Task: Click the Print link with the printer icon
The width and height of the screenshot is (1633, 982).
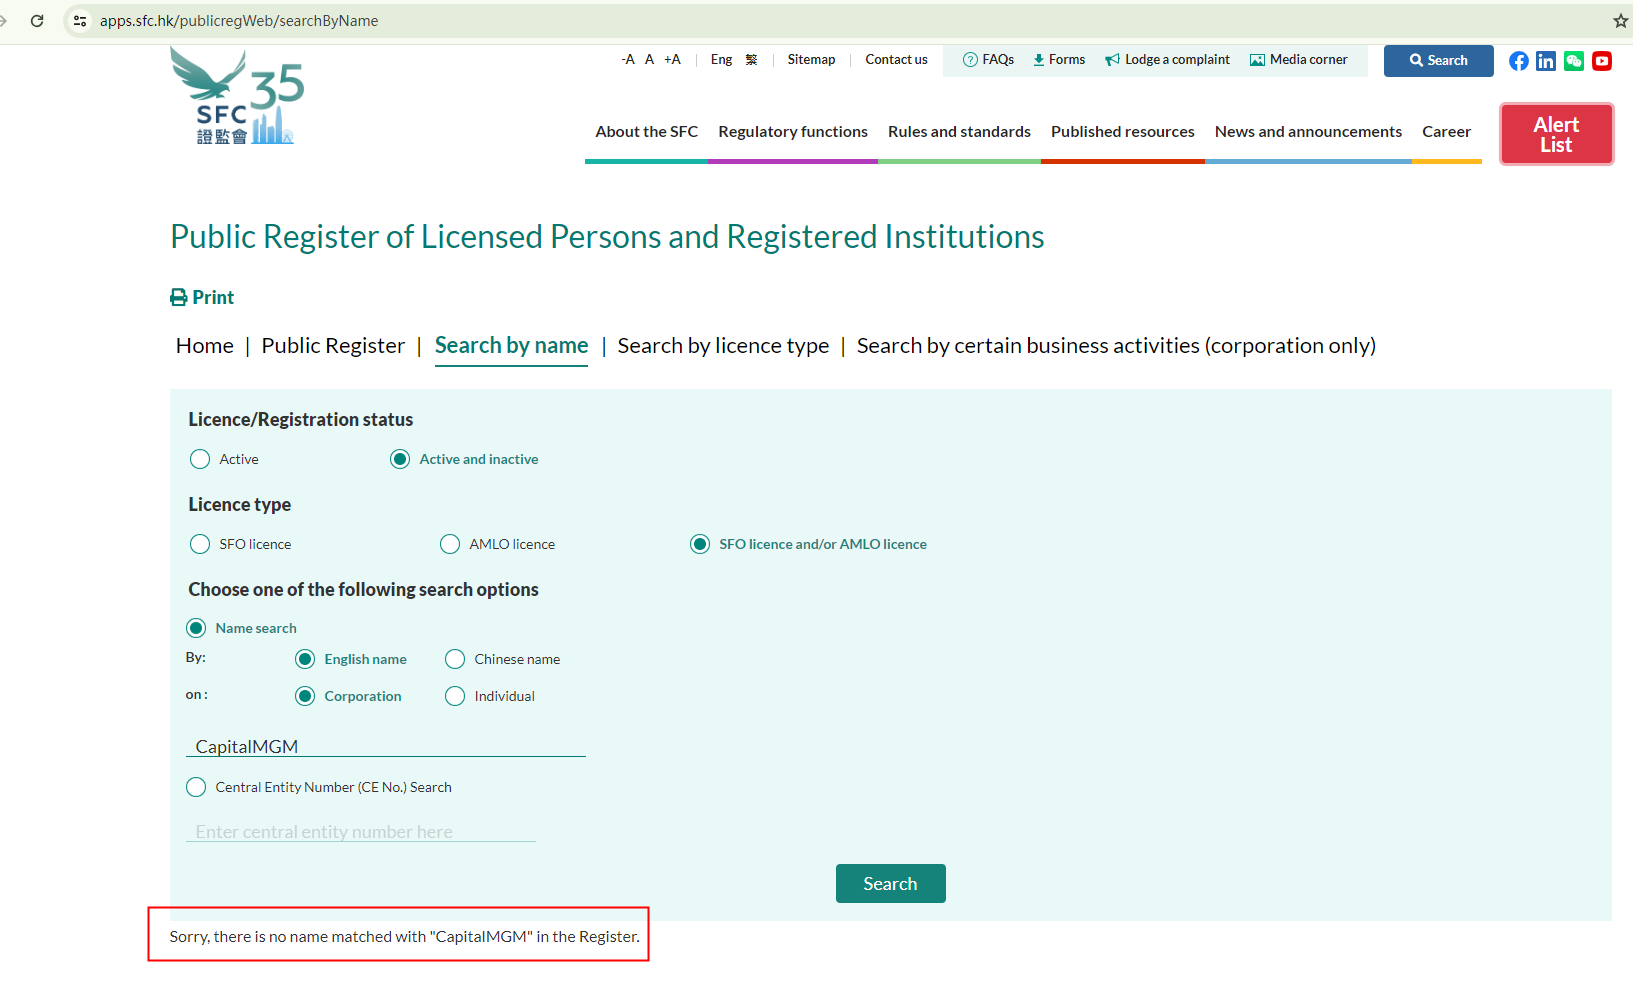Action: pos(202,297)
